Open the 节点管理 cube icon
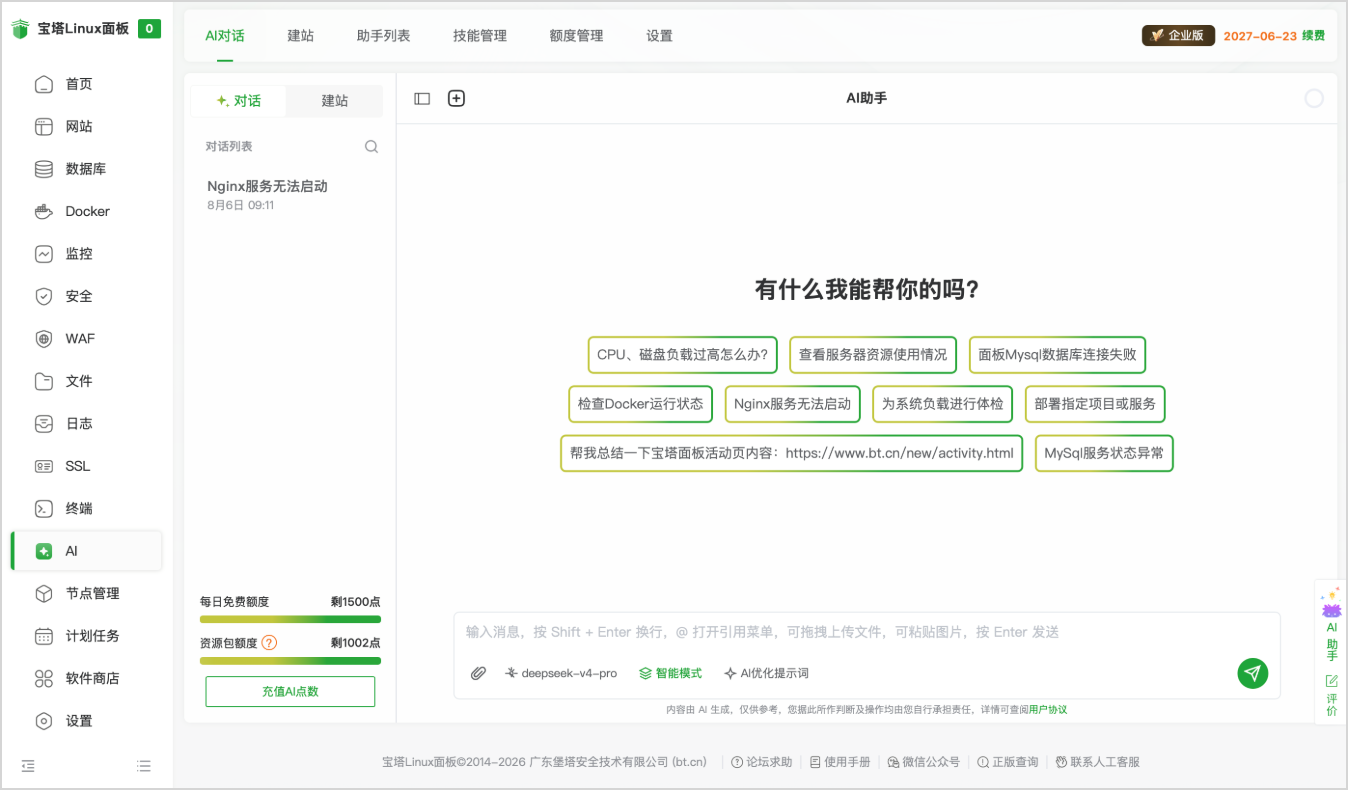The width and height of the screenshot is (1348, 790). (44, 593)
